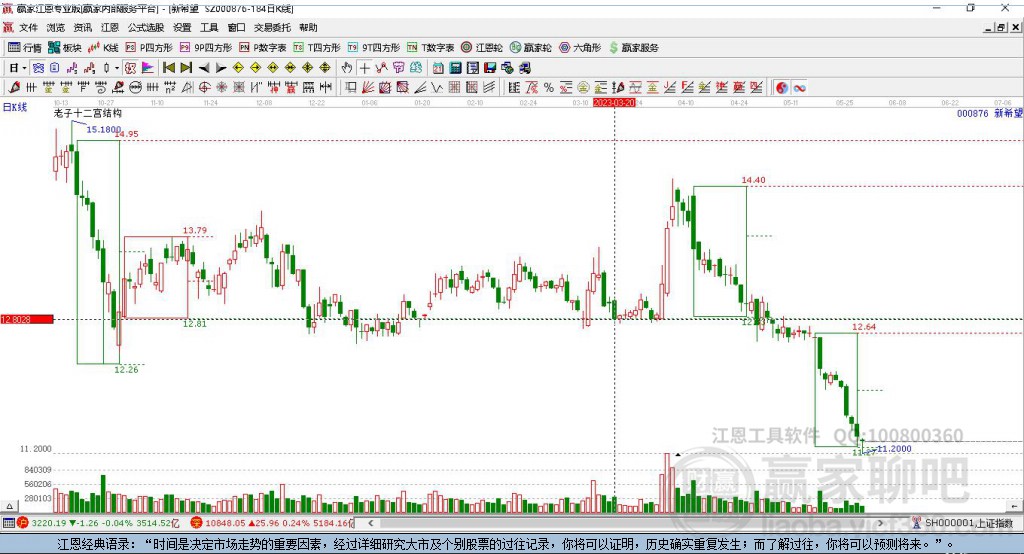Toggle the infinity loop icon
Viewport: 1024px width, 554px height.
799,88
